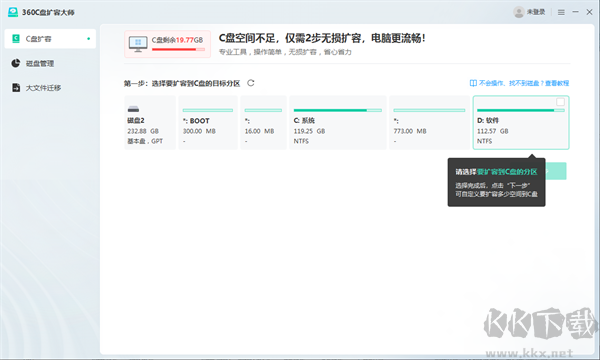The width and height of the screenshot is (600, 360).
Task: Click the 第一步 step heading text
Action: (182, 83)
